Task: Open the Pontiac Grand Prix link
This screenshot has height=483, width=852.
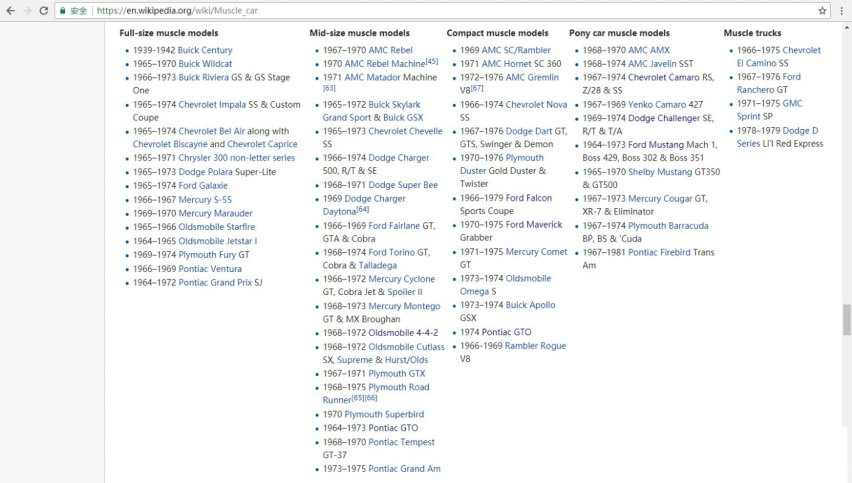Action: point(215,282)
